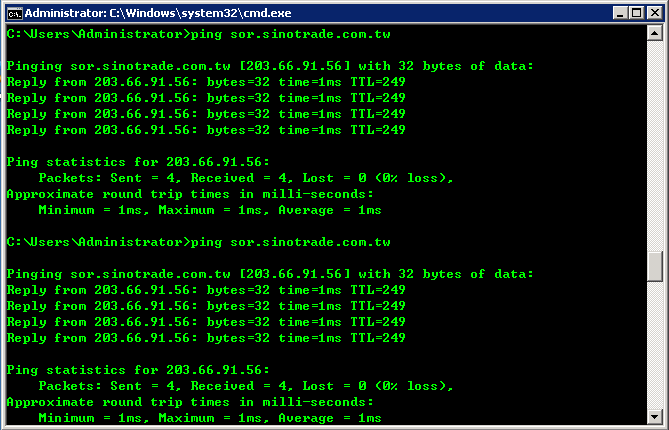Click scrollbar track below the thumb
This screenshot has width=669, height=430.
[654, 345]
